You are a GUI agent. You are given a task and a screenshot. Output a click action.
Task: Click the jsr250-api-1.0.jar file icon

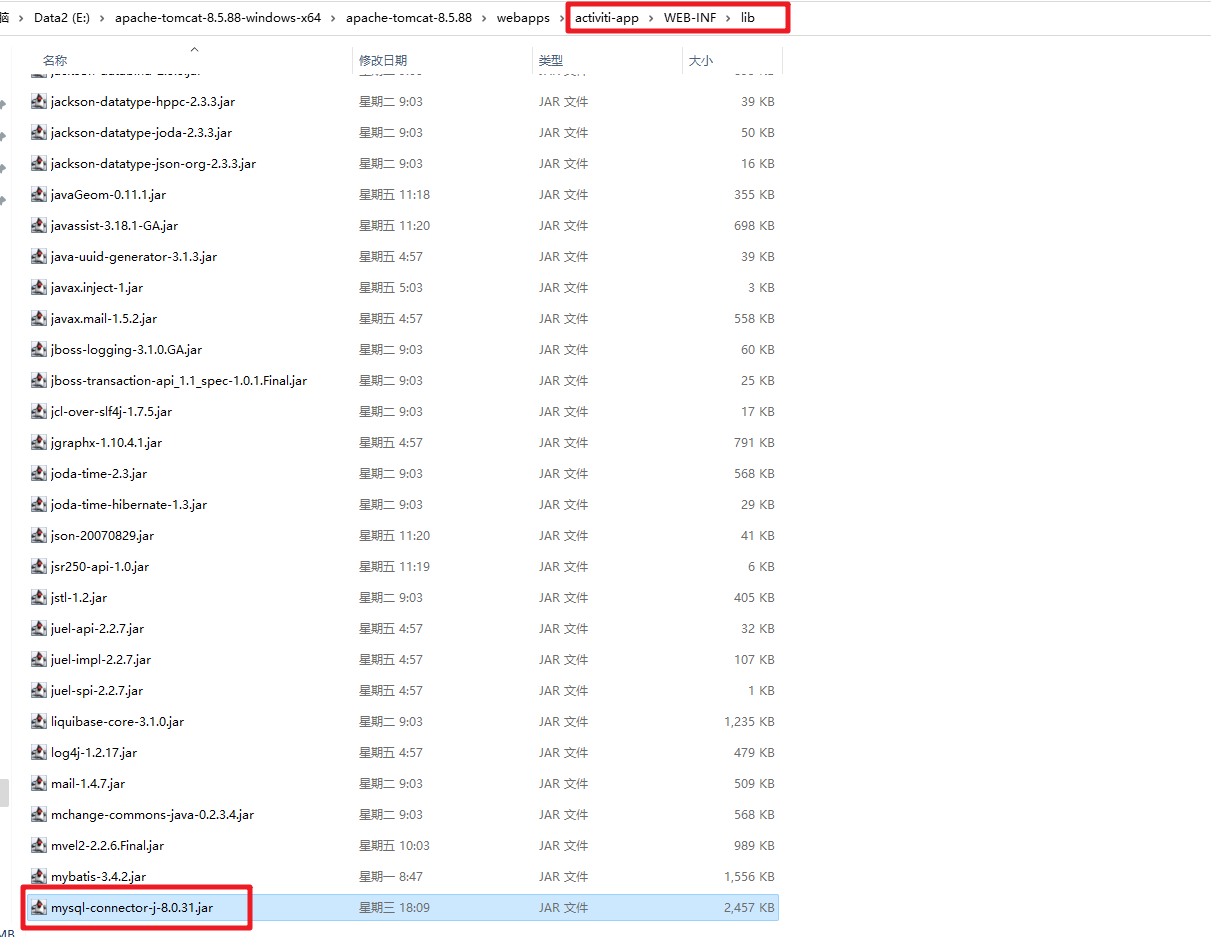point(39,567)
